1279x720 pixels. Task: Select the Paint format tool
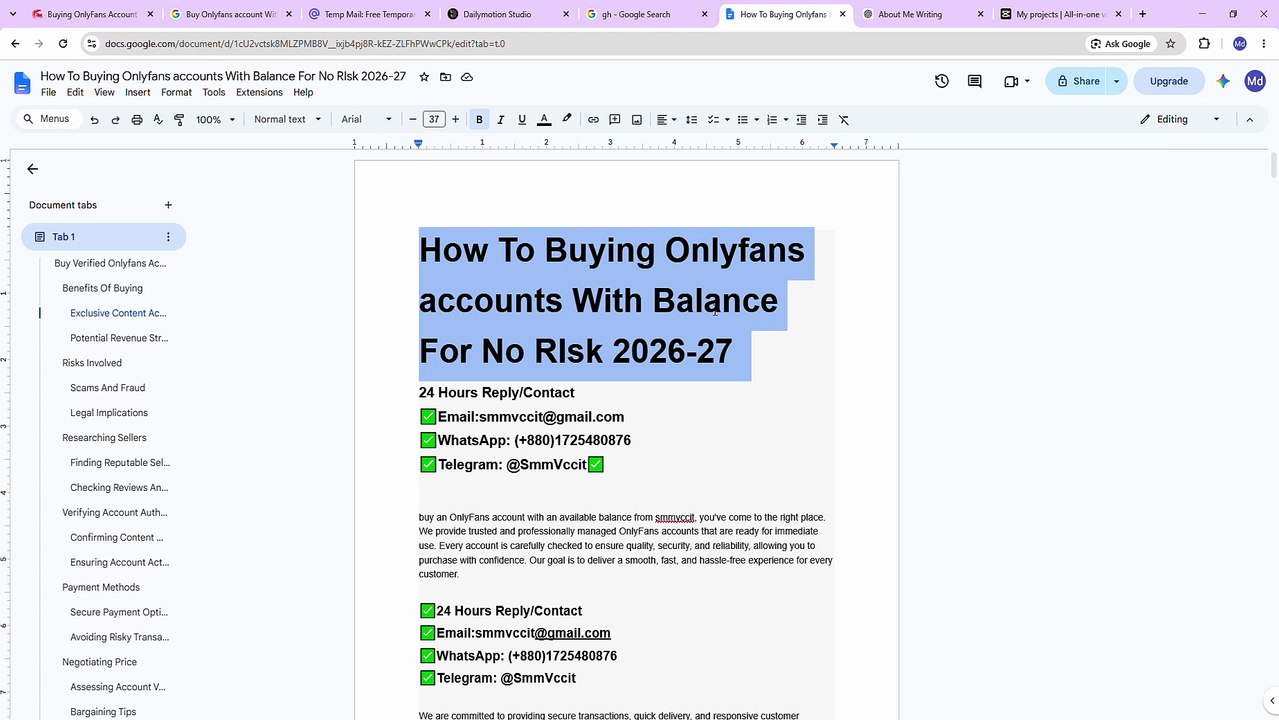tap(179, 119)
